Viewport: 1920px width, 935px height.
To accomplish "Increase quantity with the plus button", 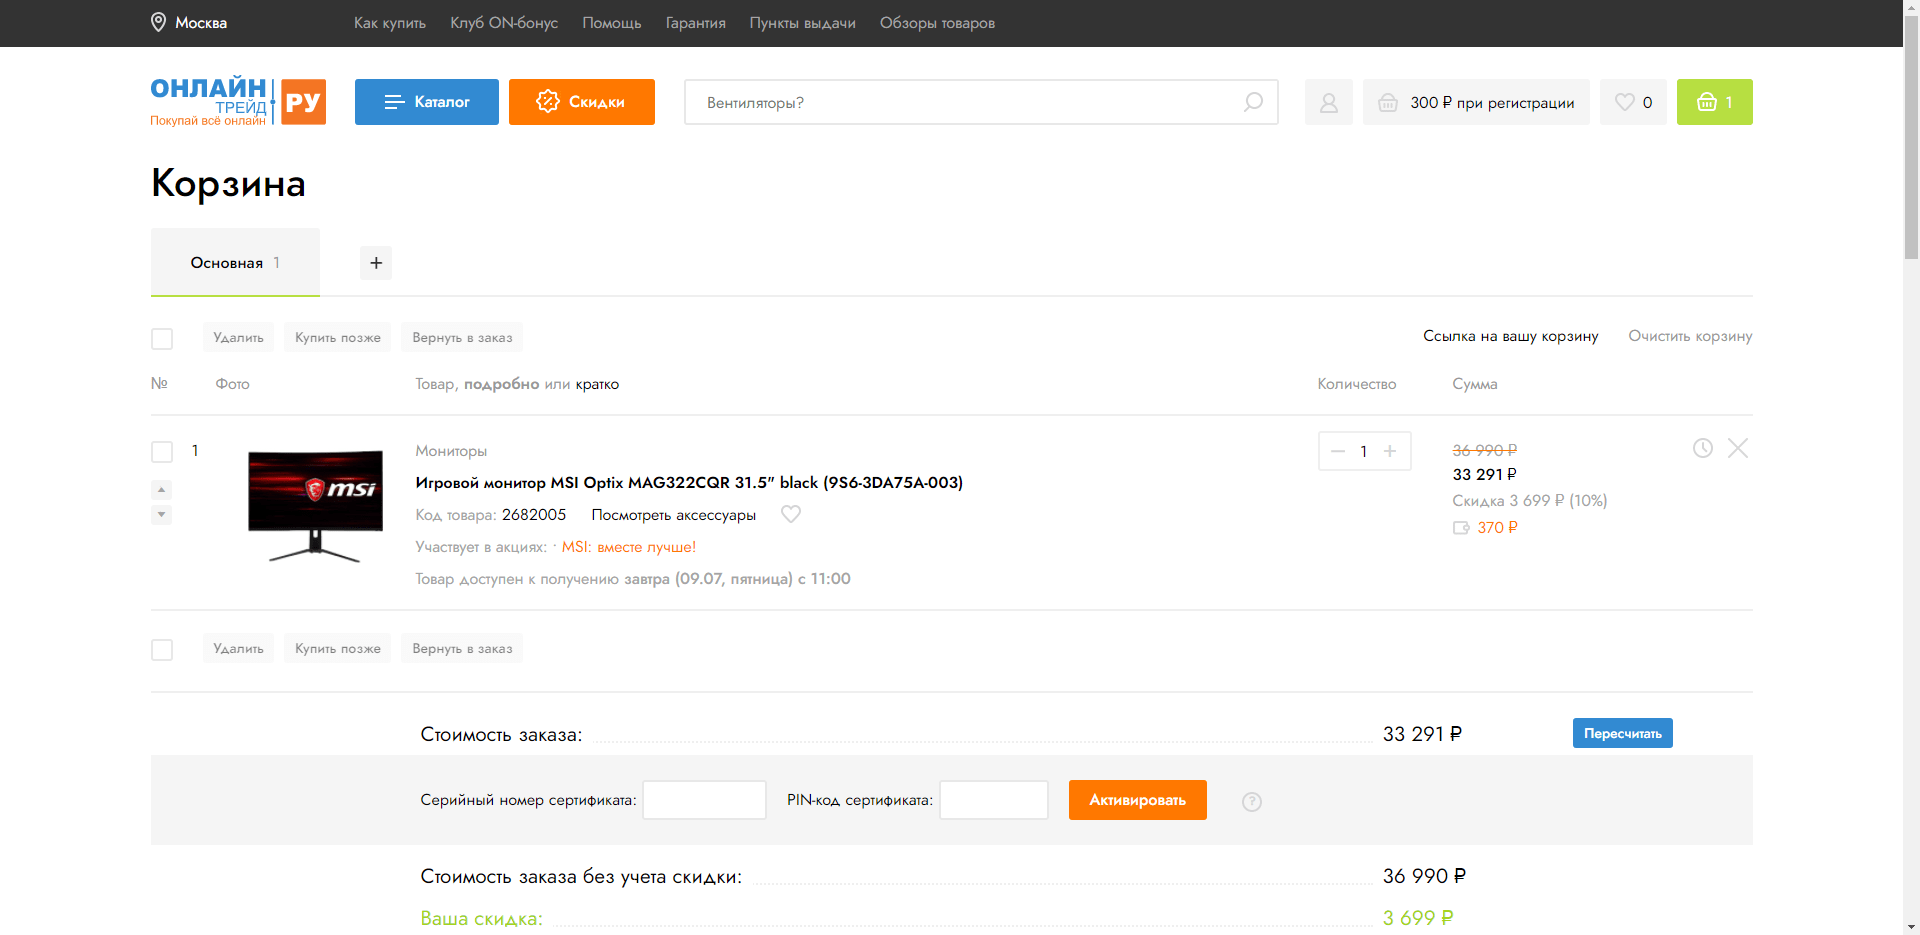I will point(1390,451).
